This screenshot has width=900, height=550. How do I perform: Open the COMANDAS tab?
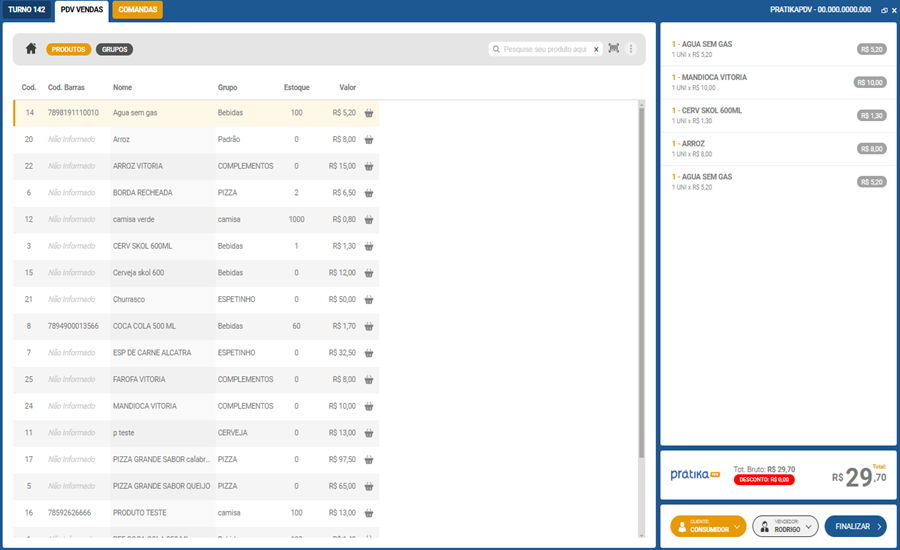tap(137, 10)
